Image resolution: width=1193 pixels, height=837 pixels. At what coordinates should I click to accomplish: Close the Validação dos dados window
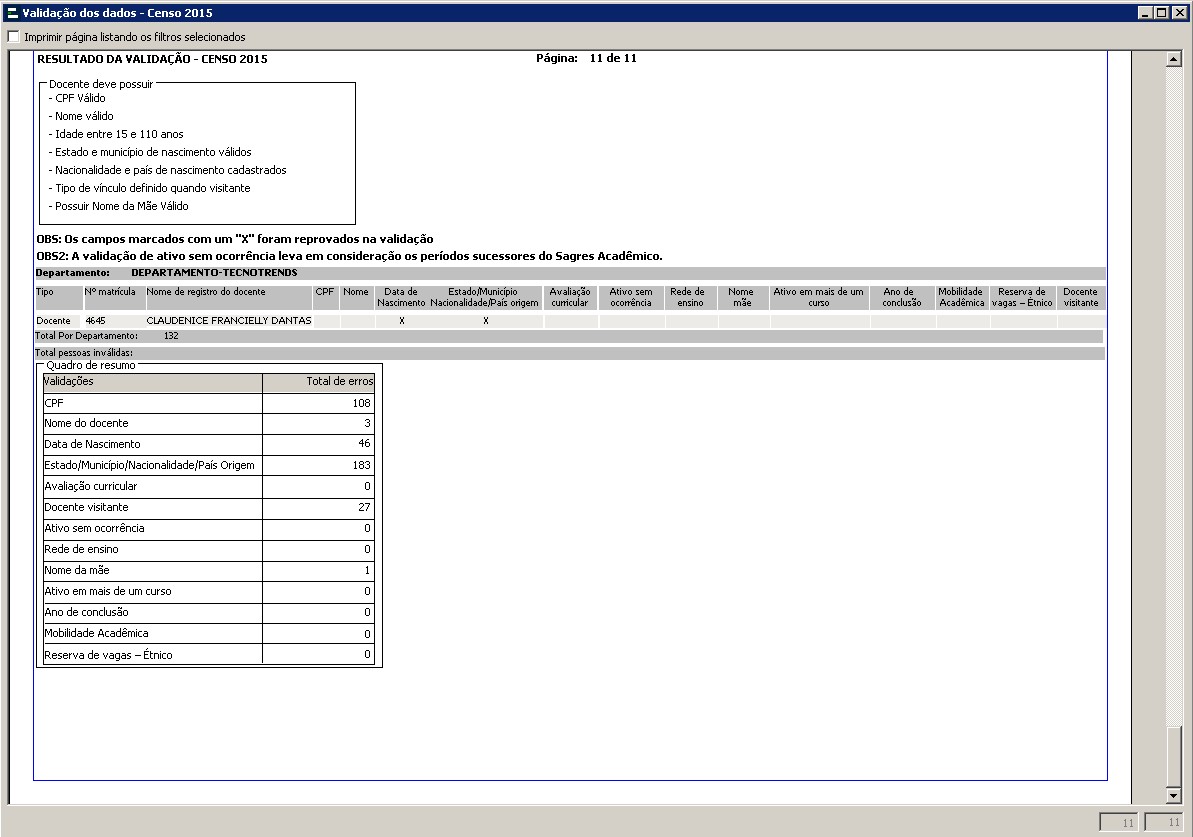click(x=1177, y=13)
